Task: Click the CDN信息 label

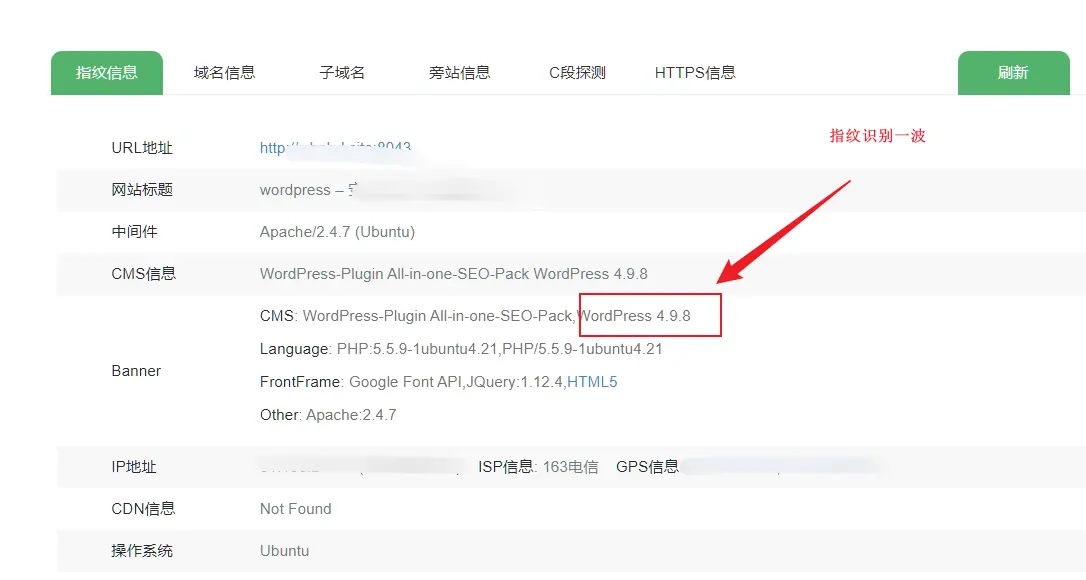Action: click(x=143, y=509)
